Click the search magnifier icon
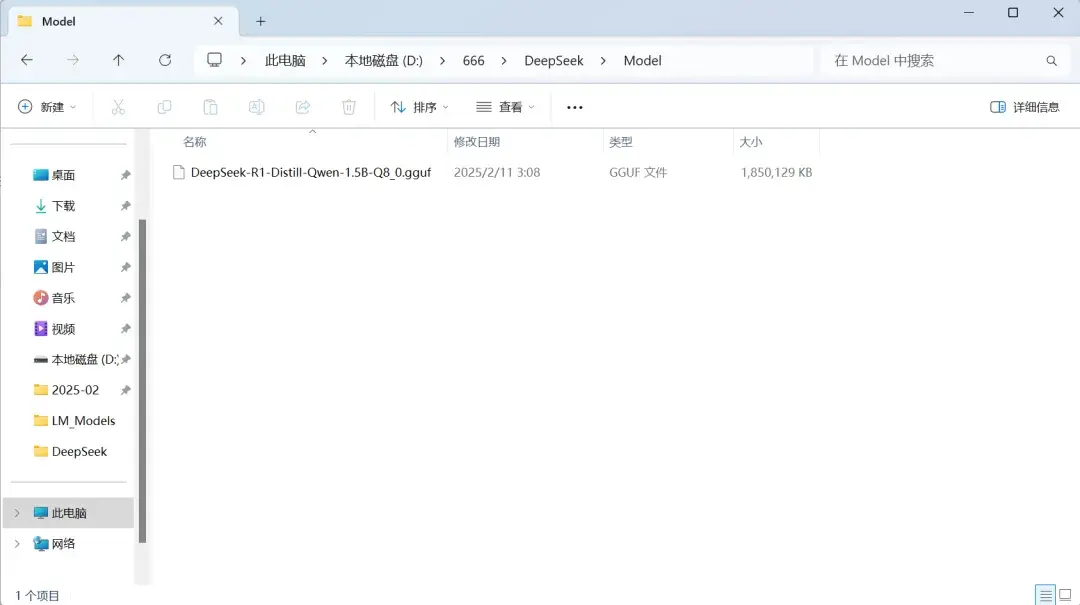 1051,61
